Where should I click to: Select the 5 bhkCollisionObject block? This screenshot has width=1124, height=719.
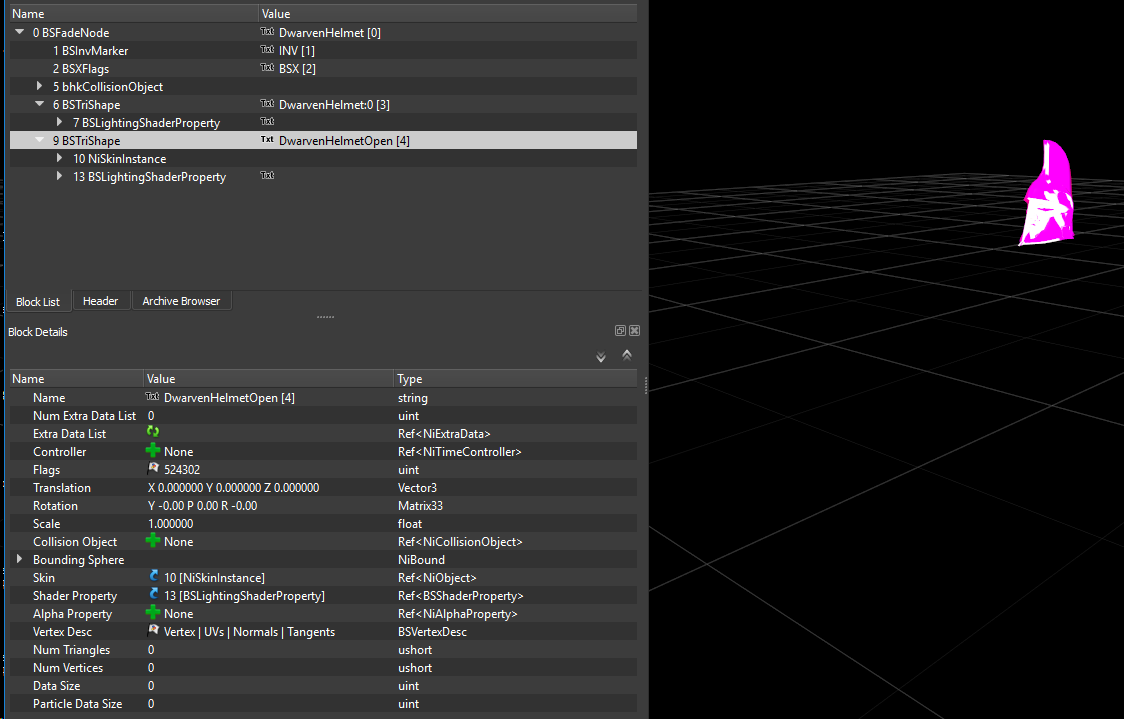tap(108, 87)
